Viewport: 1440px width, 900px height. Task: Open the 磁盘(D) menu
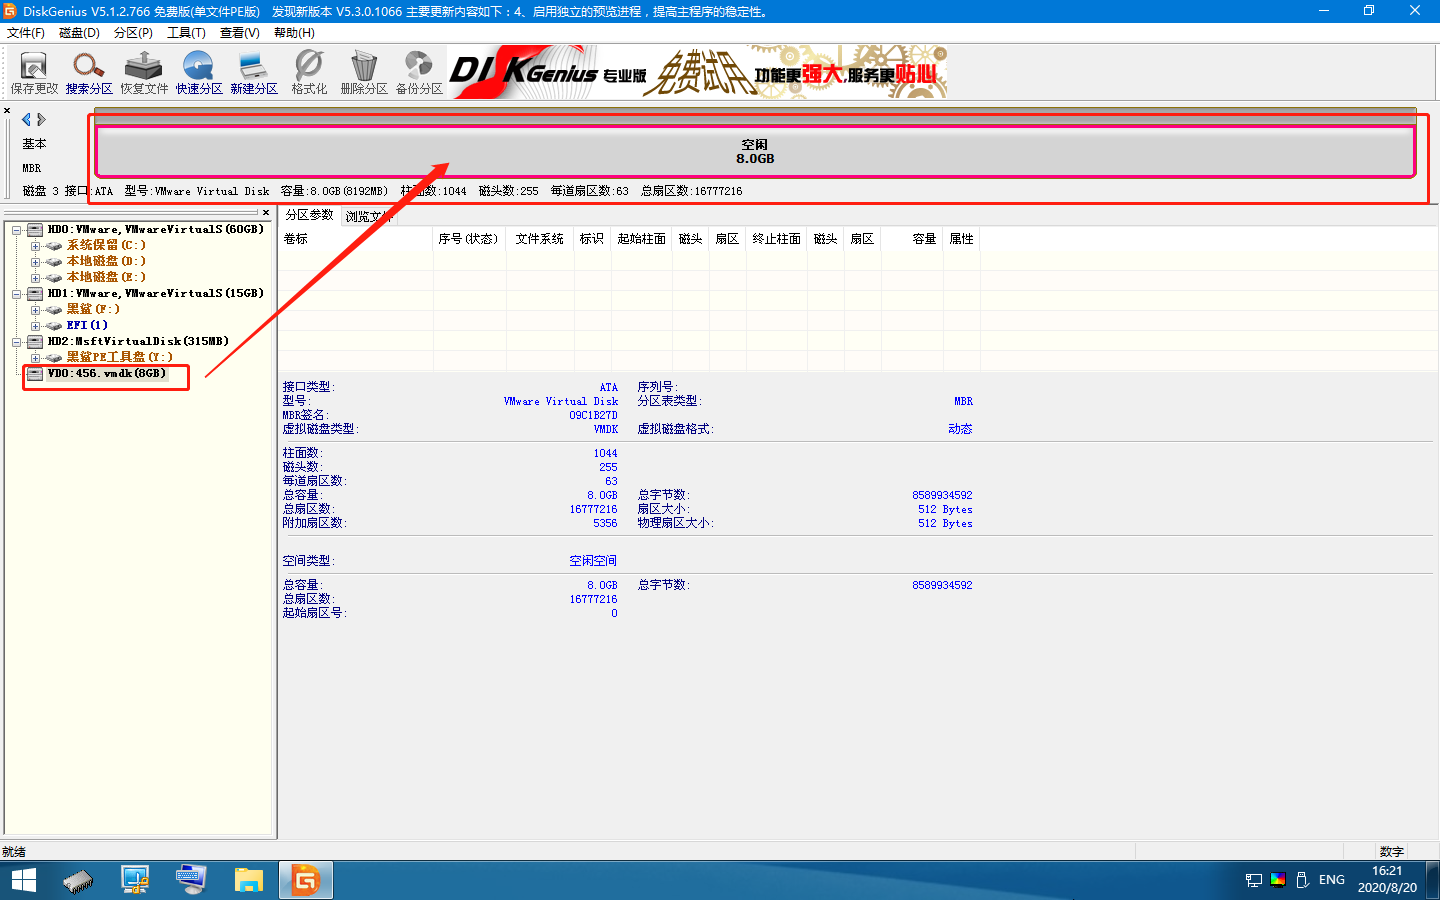click(79, 33)
